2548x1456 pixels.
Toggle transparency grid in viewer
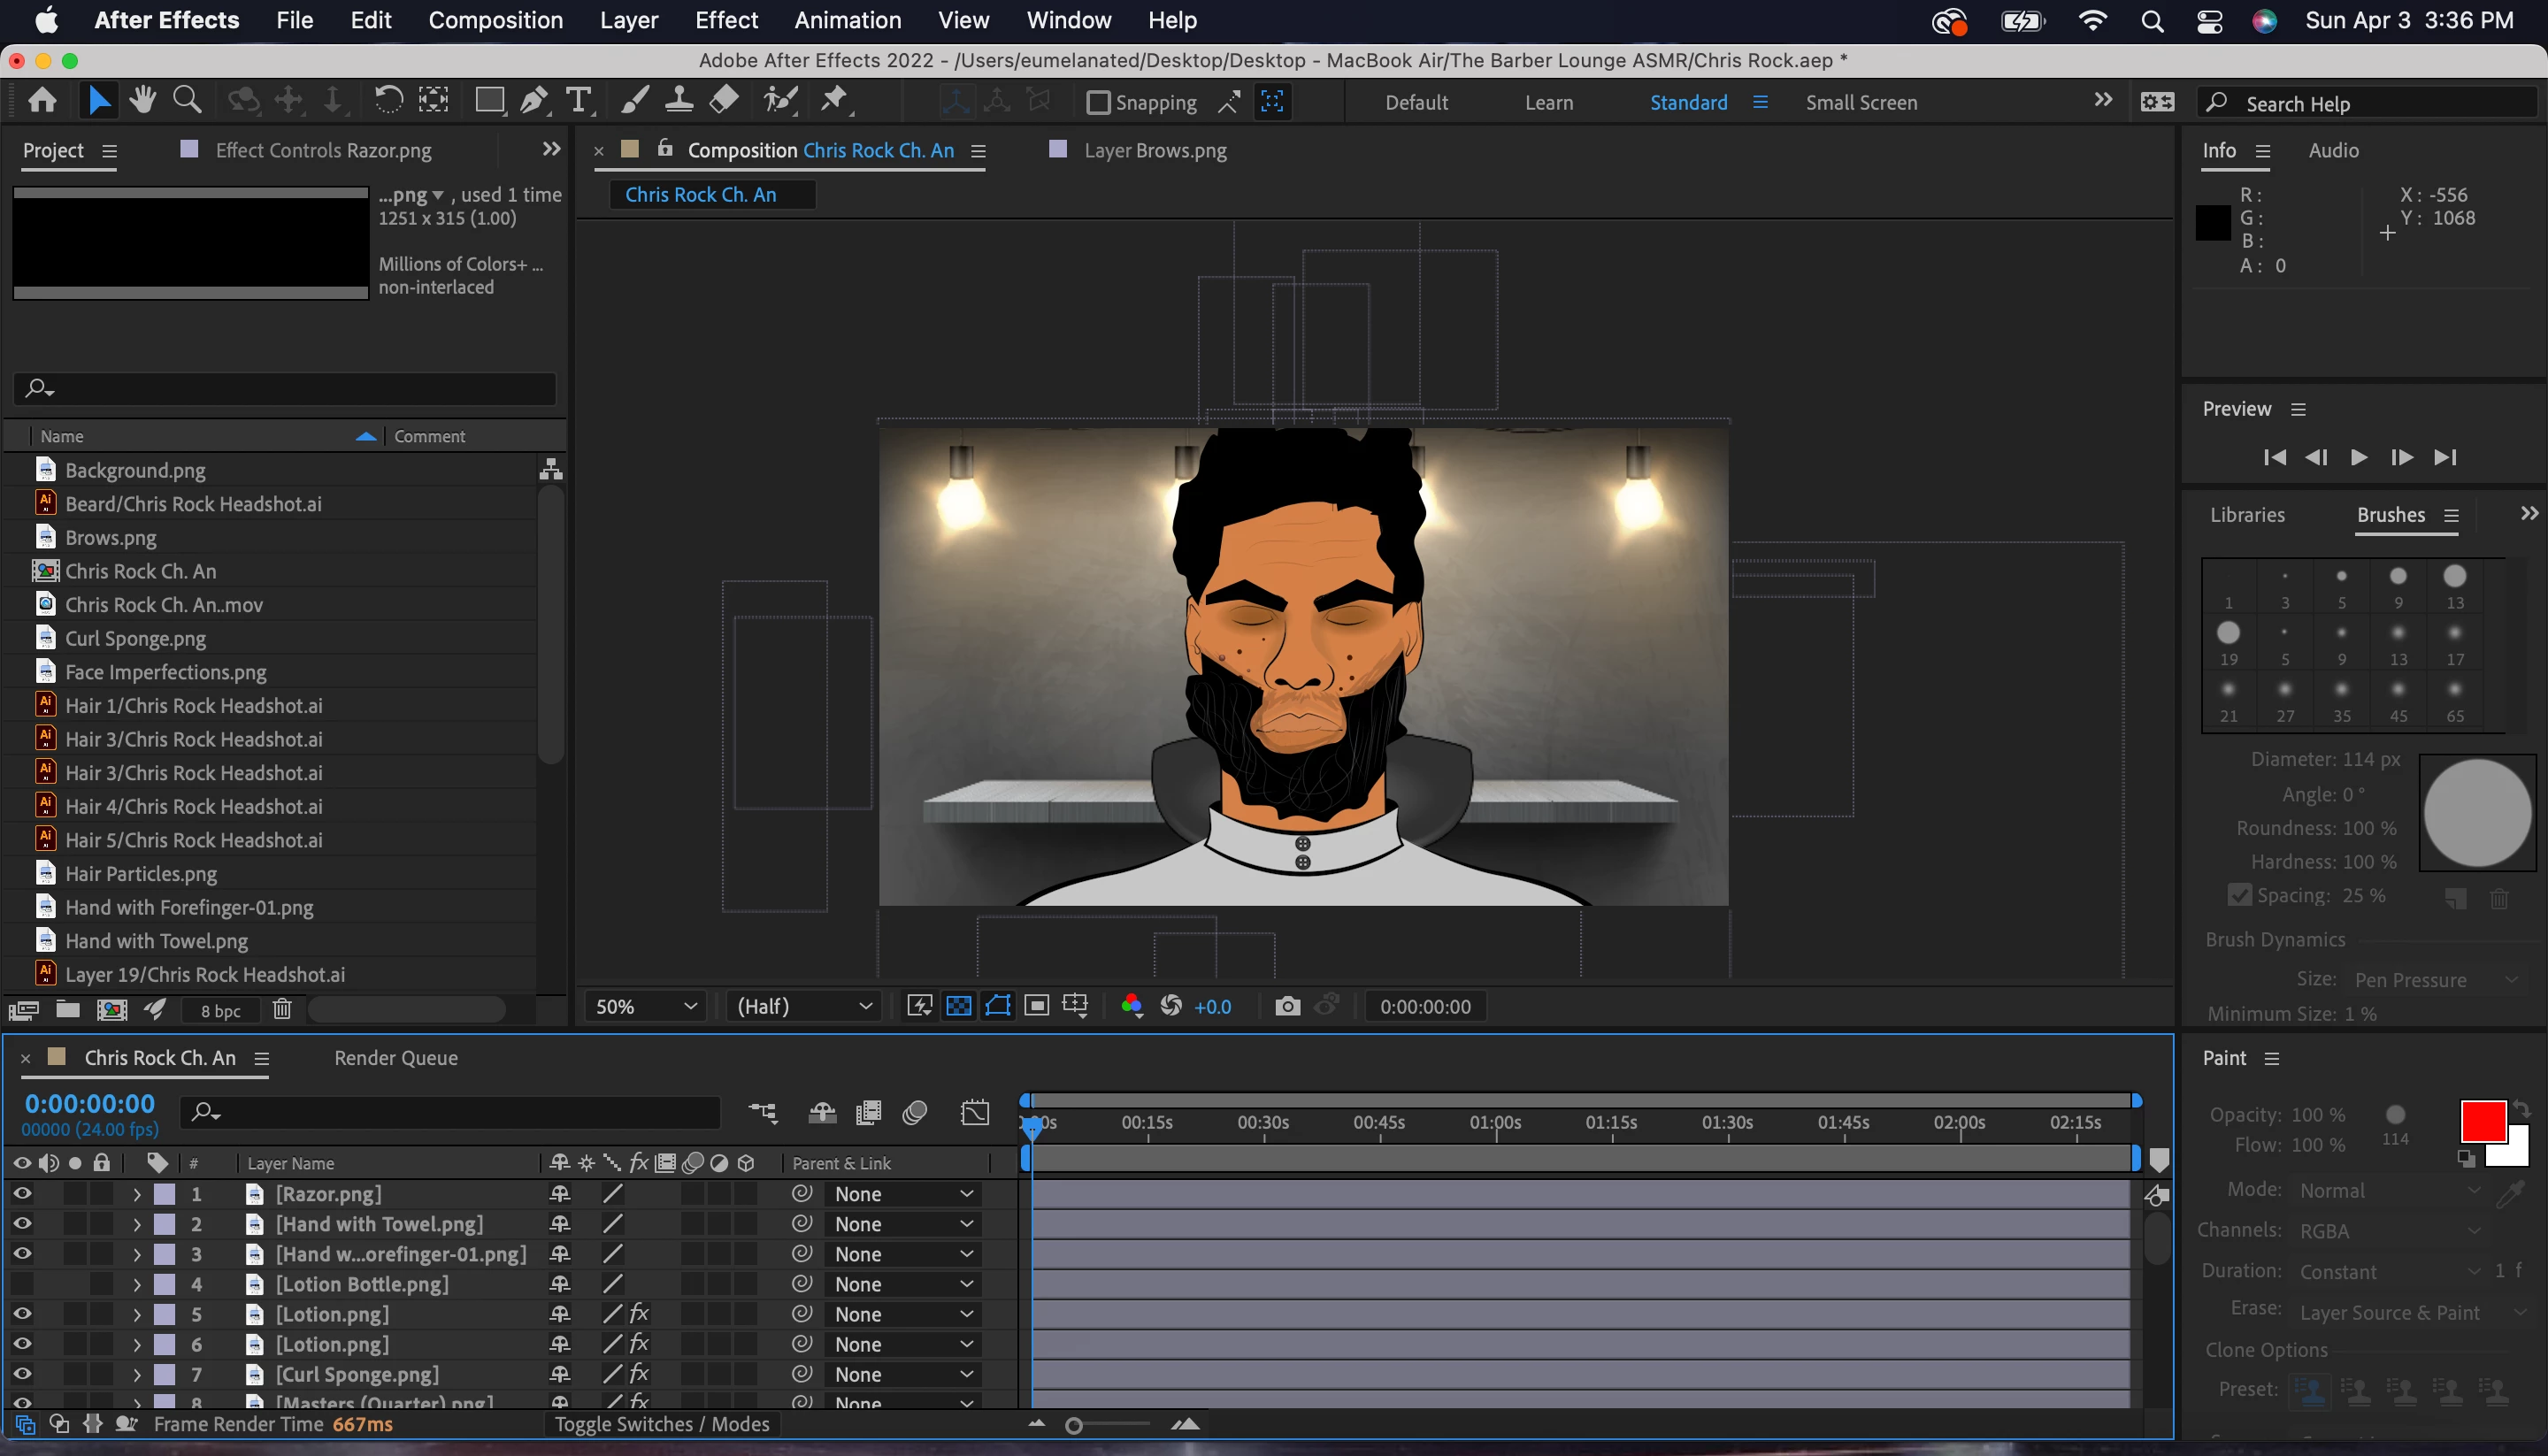pyautogui.click(x=958, y=1006)
